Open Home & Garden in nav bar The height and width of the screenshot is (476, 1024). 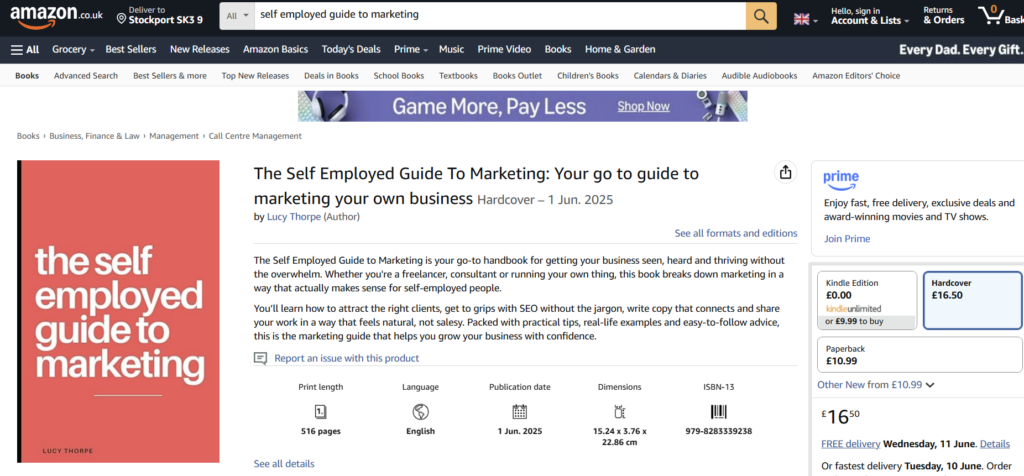point(620,50)
